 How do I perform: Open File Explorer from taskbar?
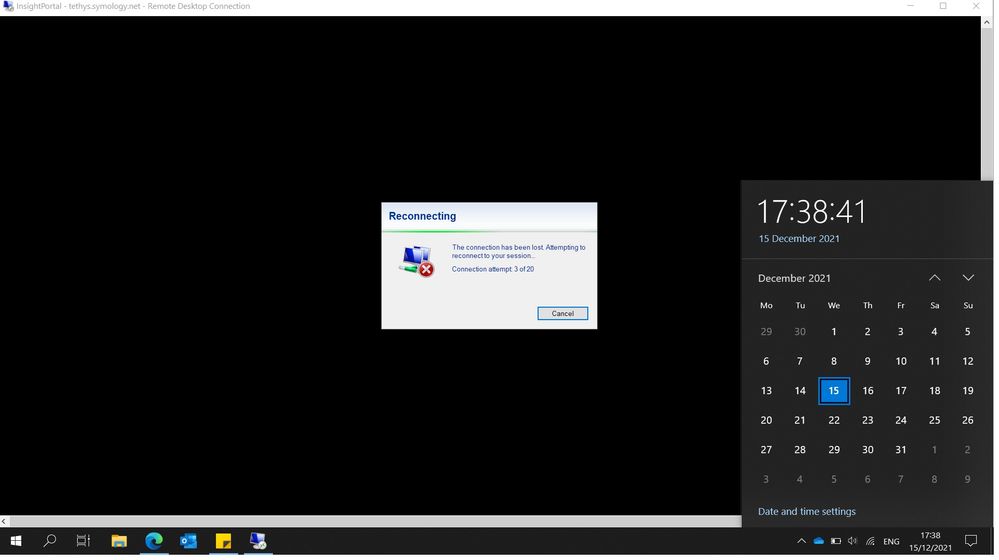pos(119,541)
